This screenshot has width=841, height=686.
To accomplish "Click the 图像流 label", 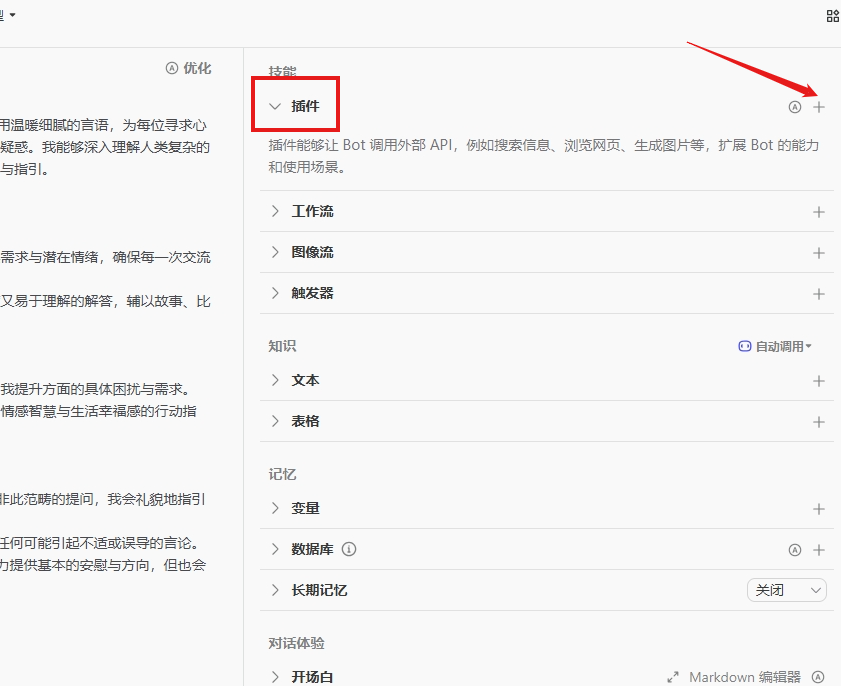I will [312, 252].
